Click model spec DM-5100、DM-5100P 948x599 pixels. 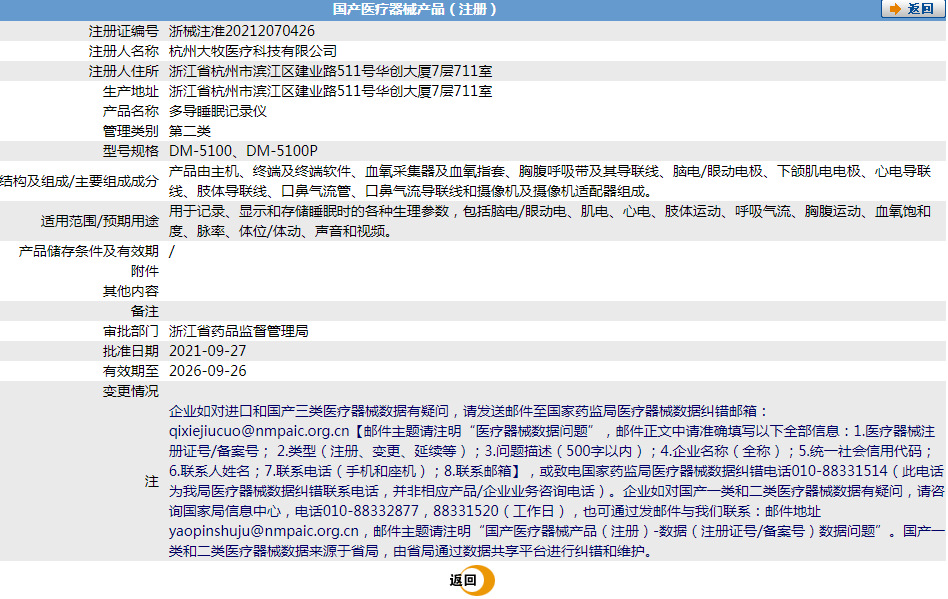point(243,151)
